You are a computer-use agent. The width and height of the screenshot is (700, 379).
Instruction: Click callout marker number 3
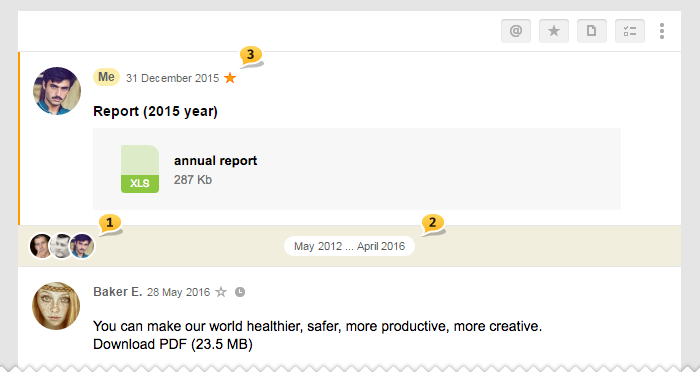pyautogui.click(x=250, y=56)
